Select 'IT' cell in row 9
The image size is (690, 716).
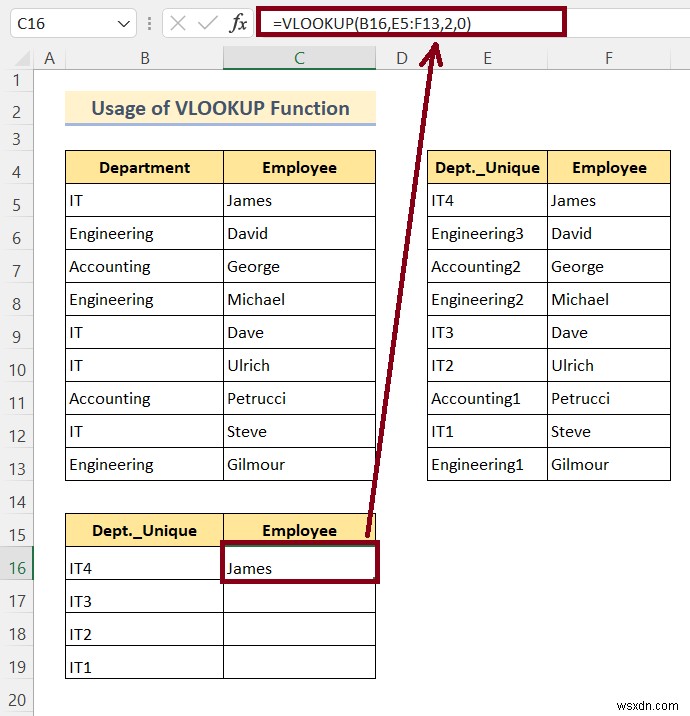click(x=144, y=332)
